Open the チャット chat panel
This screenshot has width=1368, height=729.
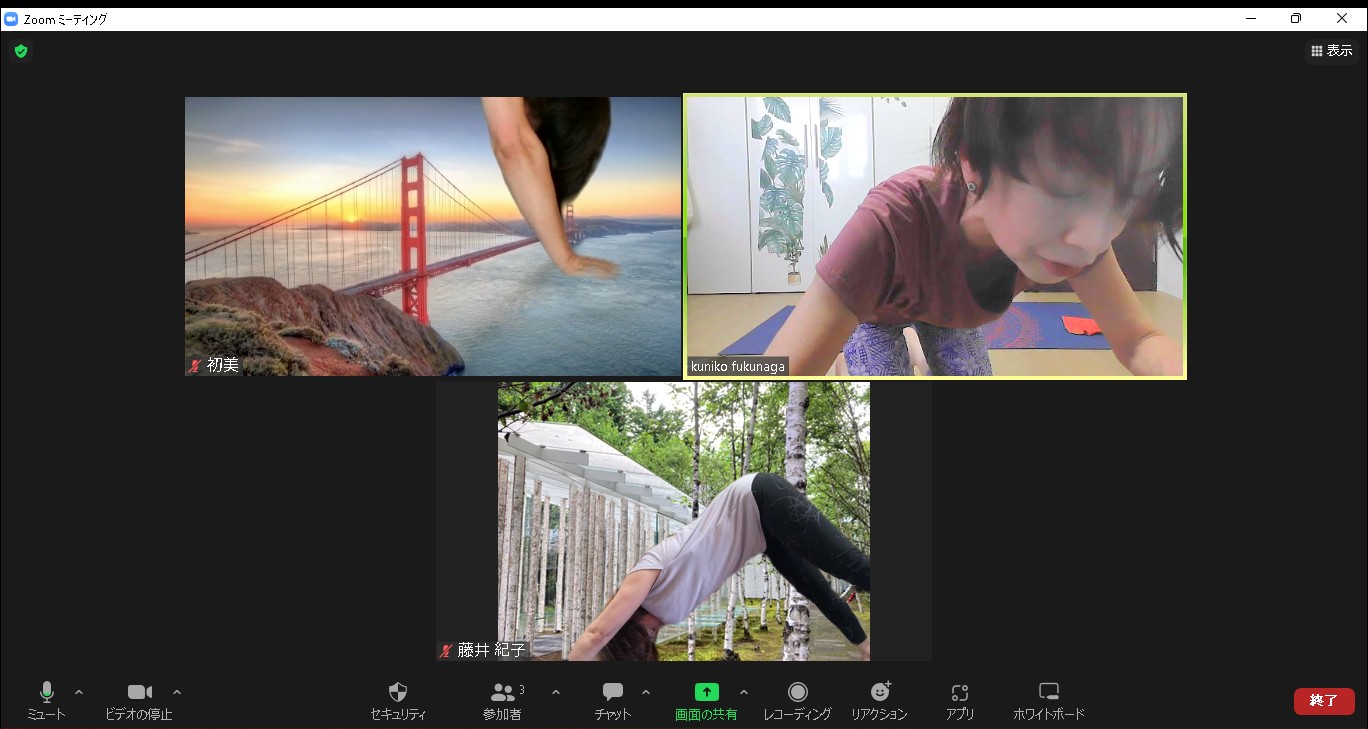(x=613, y=701)
